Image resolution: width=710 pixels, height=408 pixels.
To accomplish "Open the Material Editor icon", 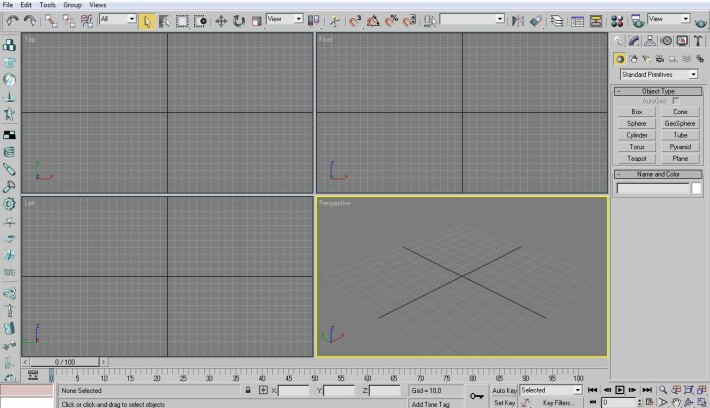I will [617, 21].
